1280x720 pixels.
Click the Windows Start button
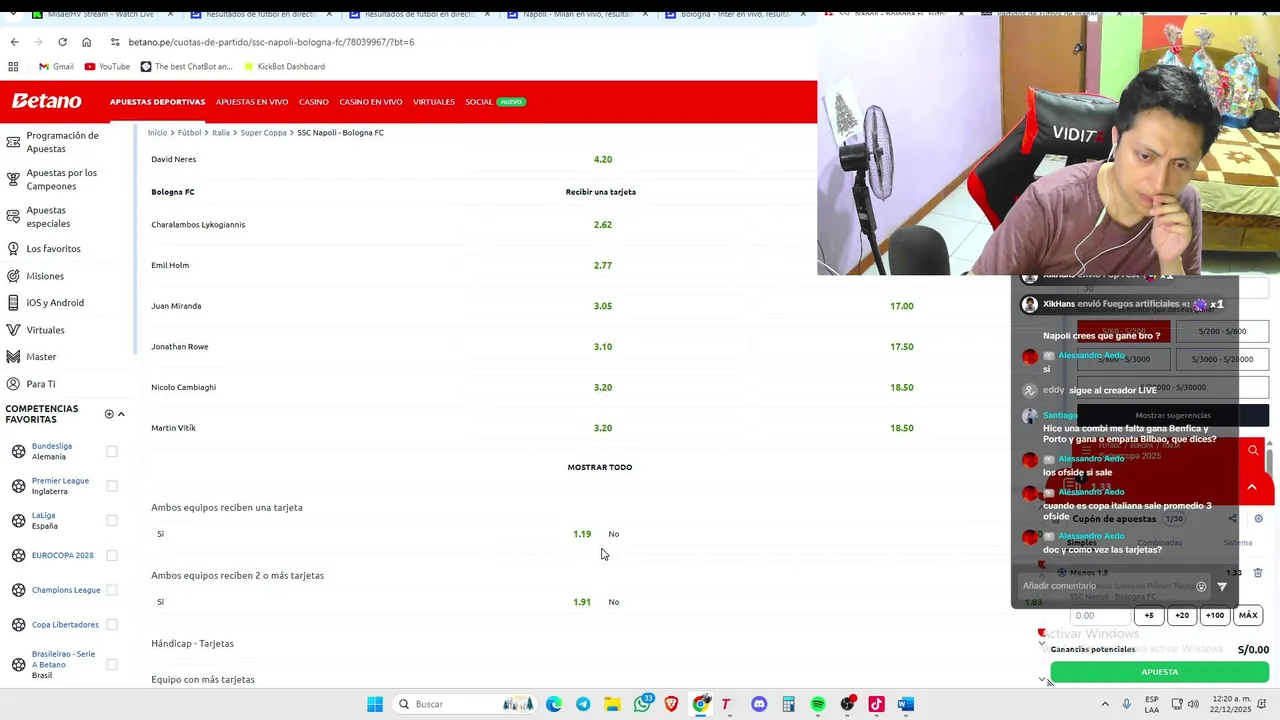click(x=375, y=704)
